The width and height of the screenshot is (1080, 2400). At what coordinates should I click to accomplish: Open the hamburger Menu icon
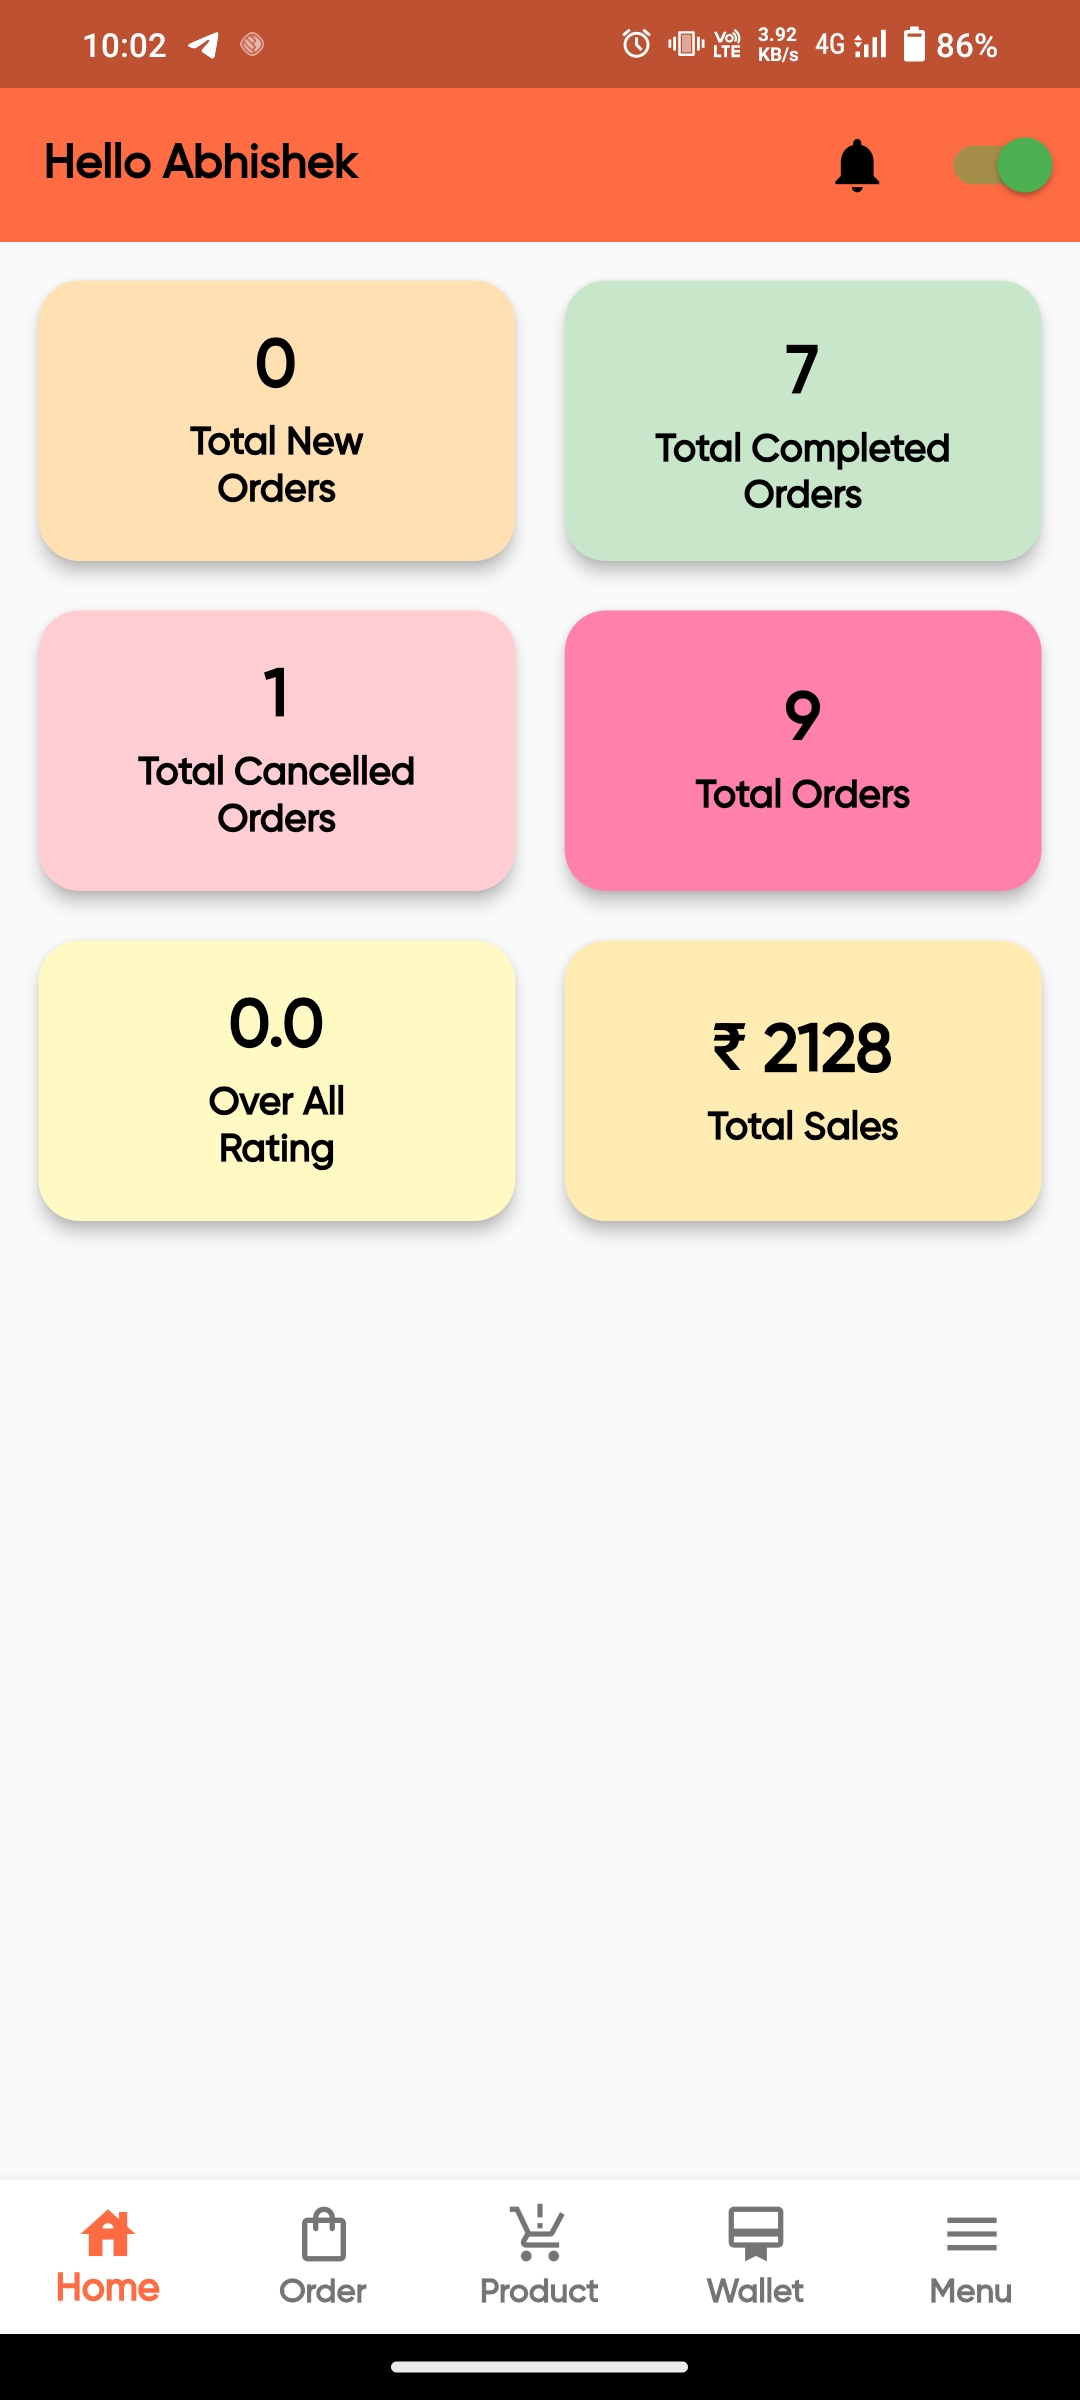click(971, 2235)
